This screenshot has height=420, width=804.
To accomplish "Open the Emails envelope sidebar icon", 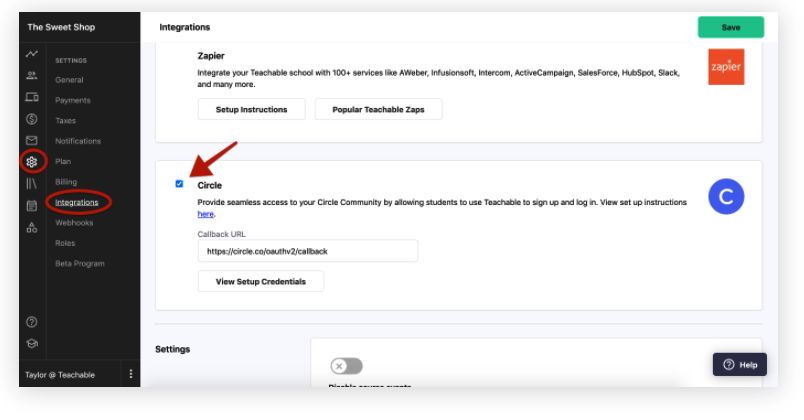I will 32,141.
